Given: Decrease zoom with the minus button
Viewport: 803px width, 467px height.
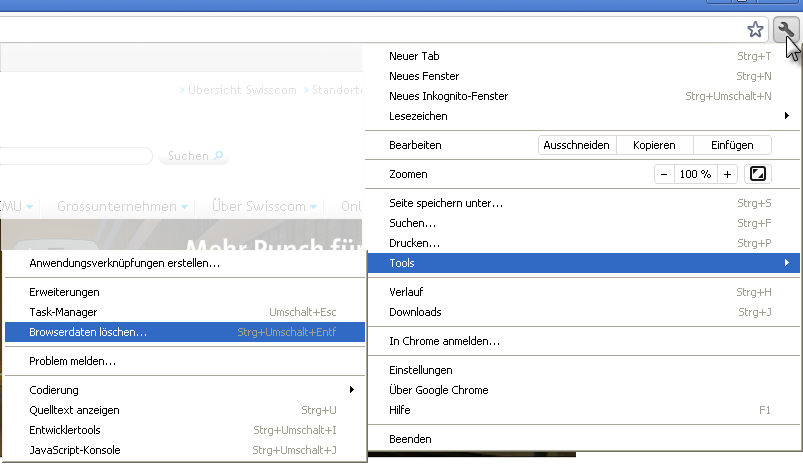Looking at the screenshot, I should click(664, 174).
